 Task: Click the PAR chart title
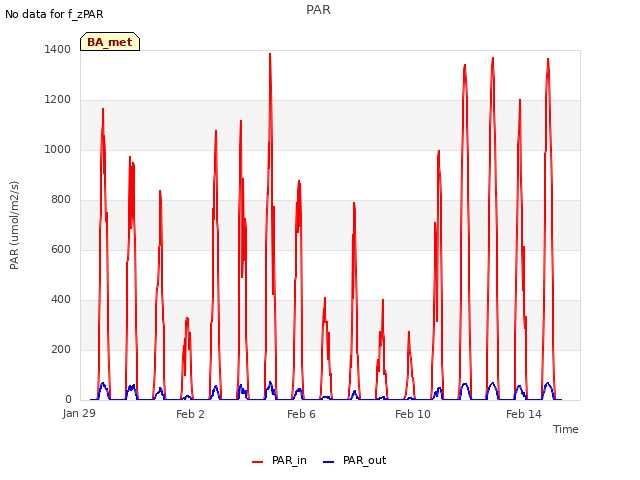318,10
